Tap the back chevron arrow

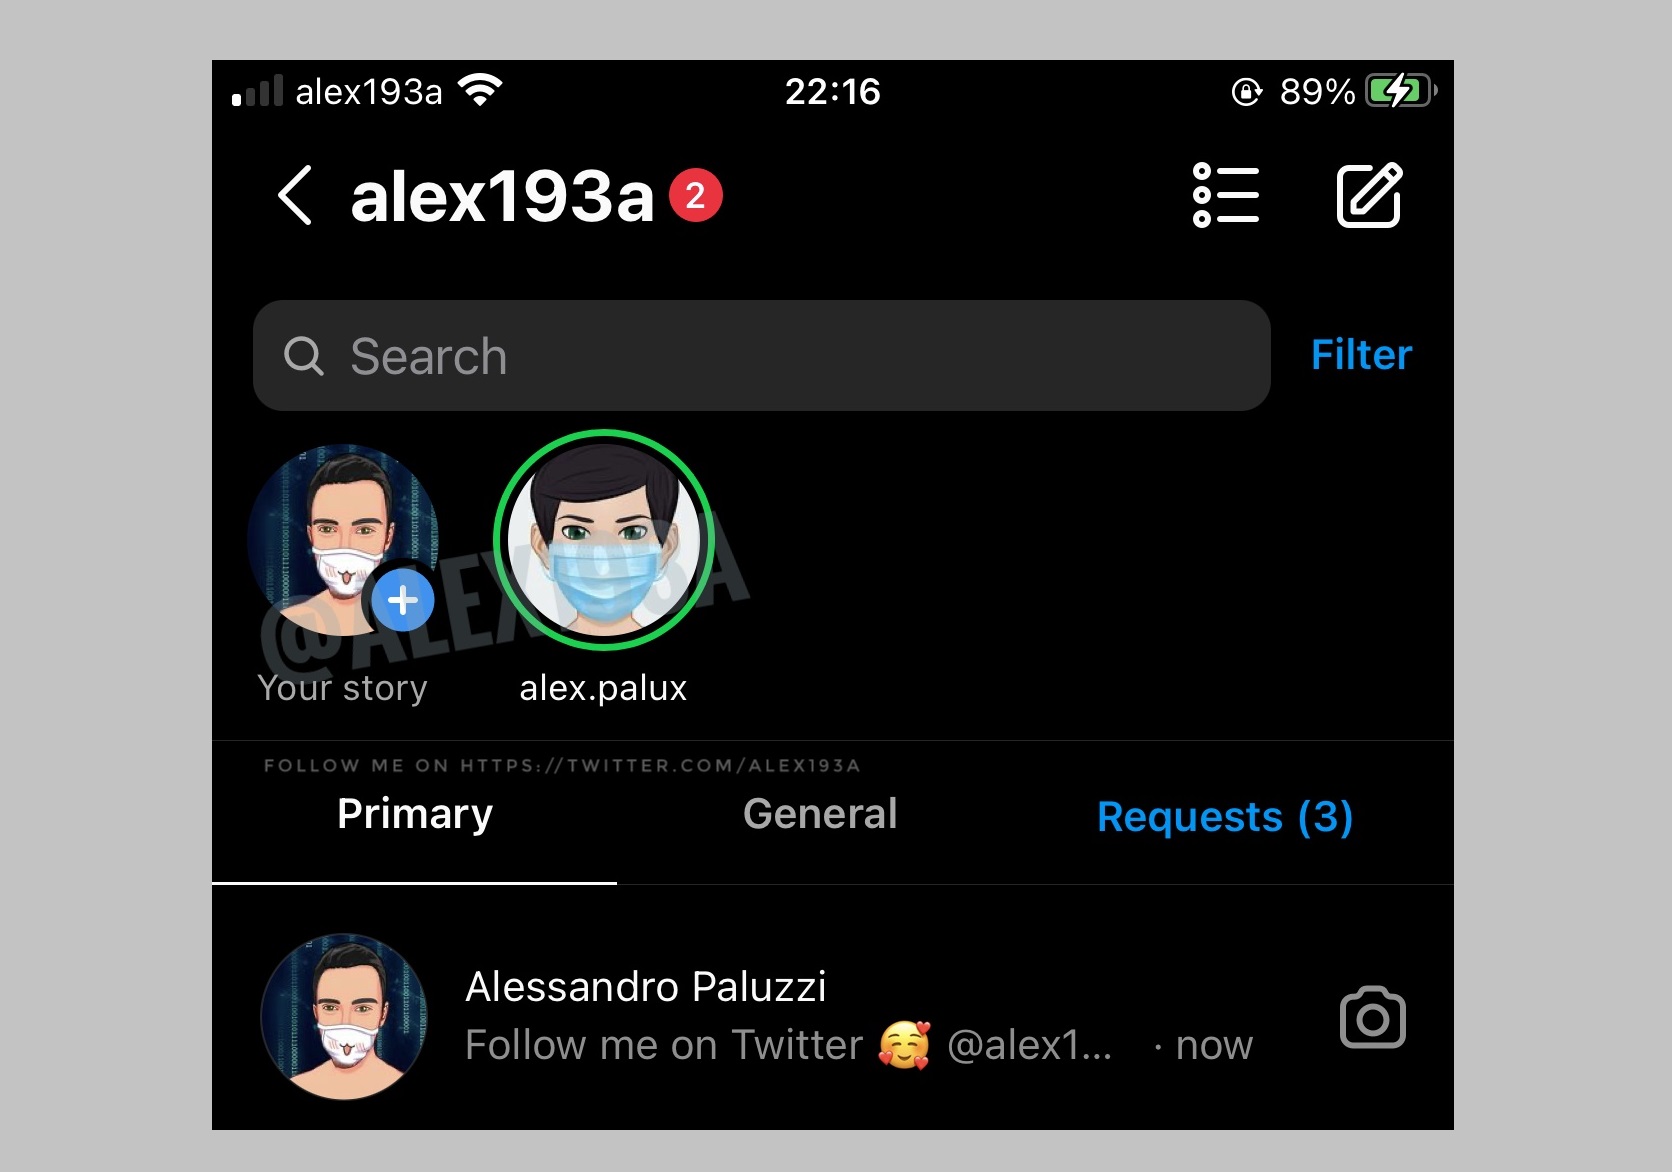[x=295, y=195]
